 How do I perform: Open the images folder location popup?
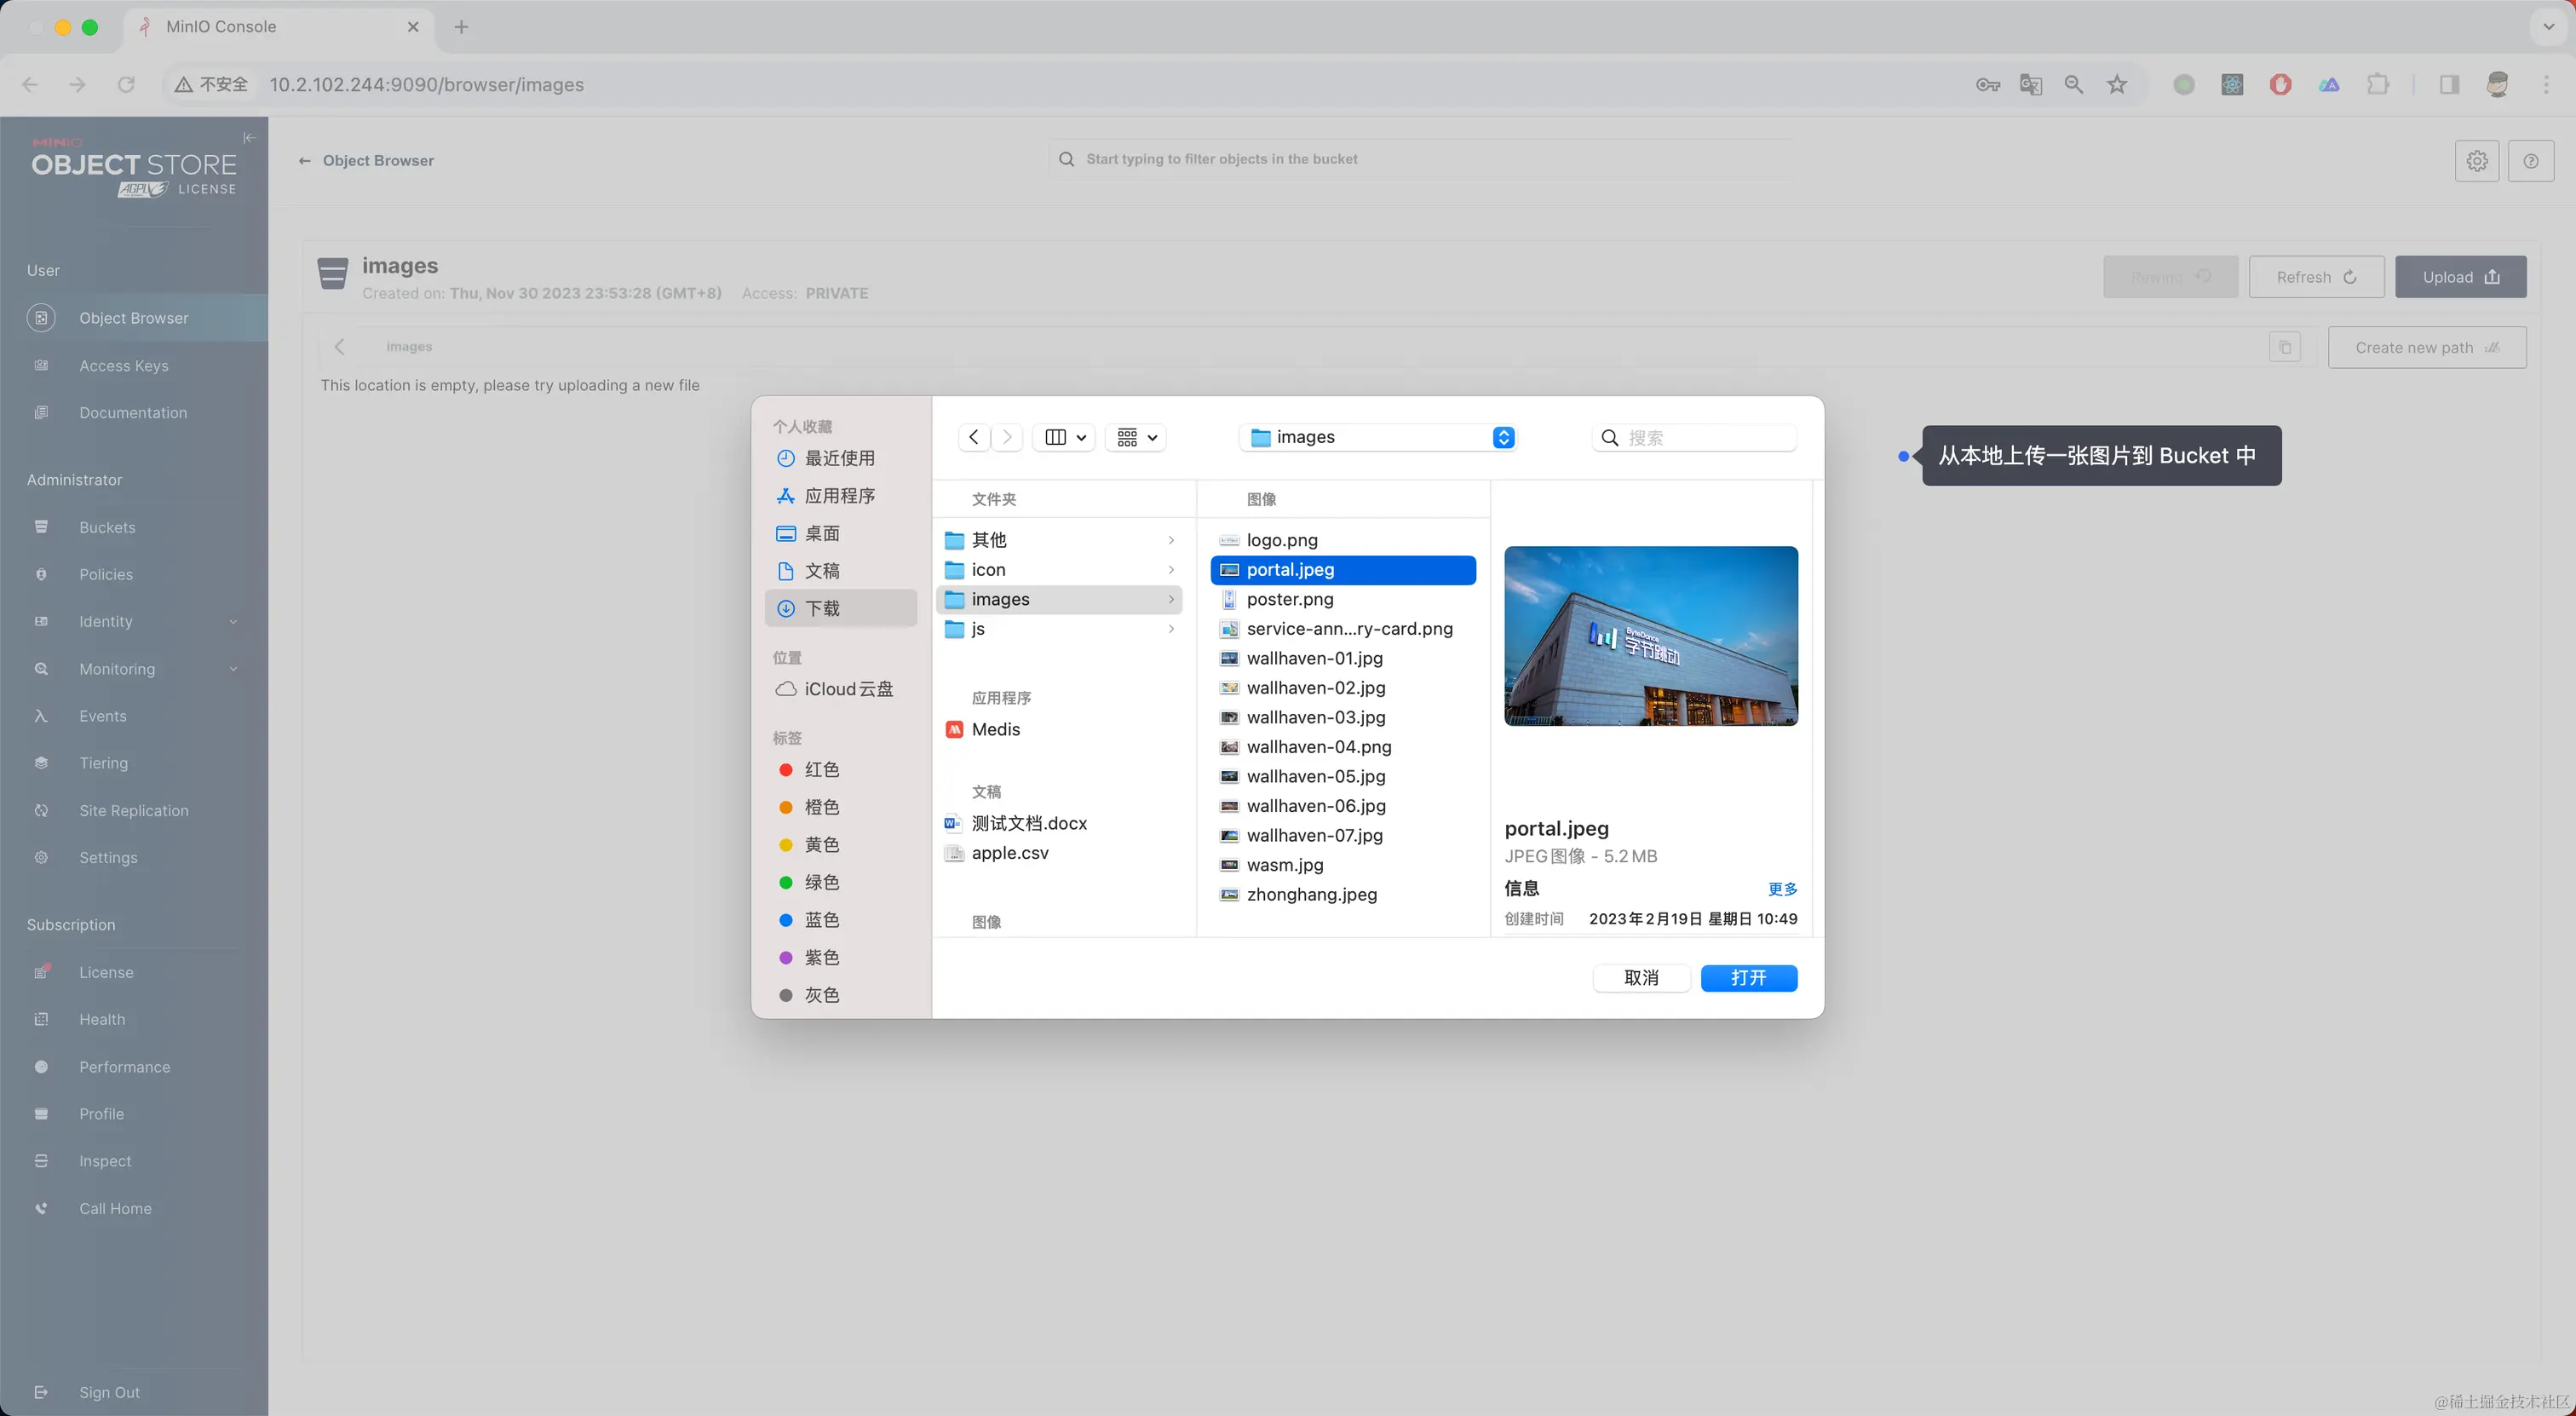1380,437
